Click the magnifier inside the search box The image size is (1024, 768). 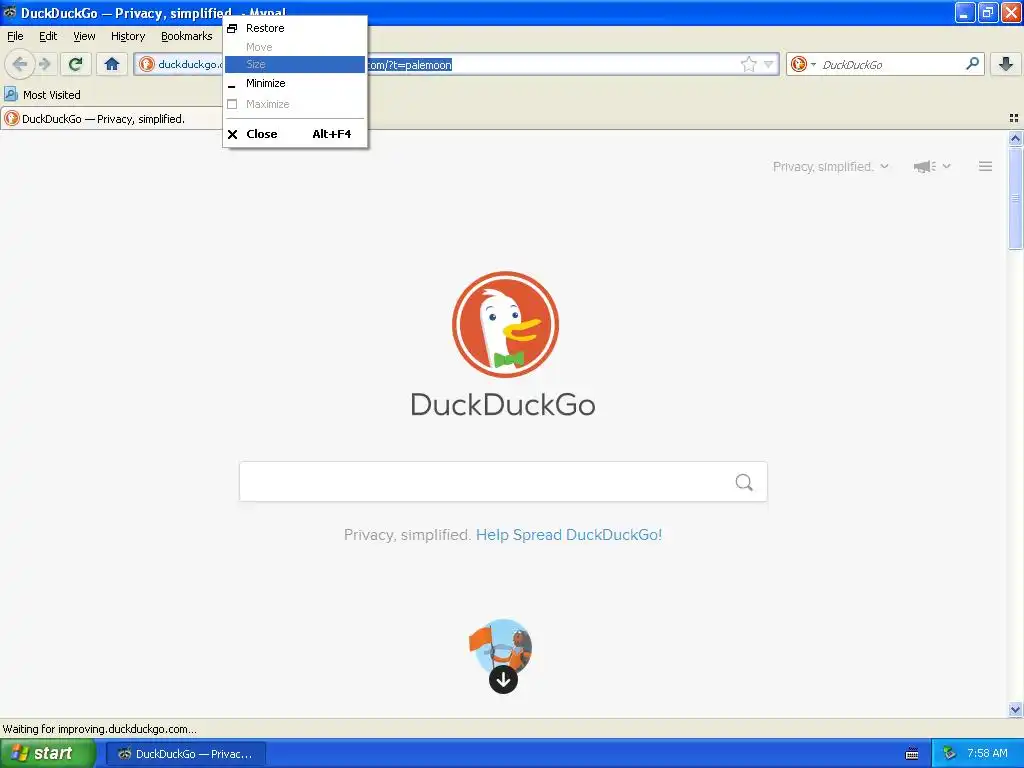coord(744,482)
